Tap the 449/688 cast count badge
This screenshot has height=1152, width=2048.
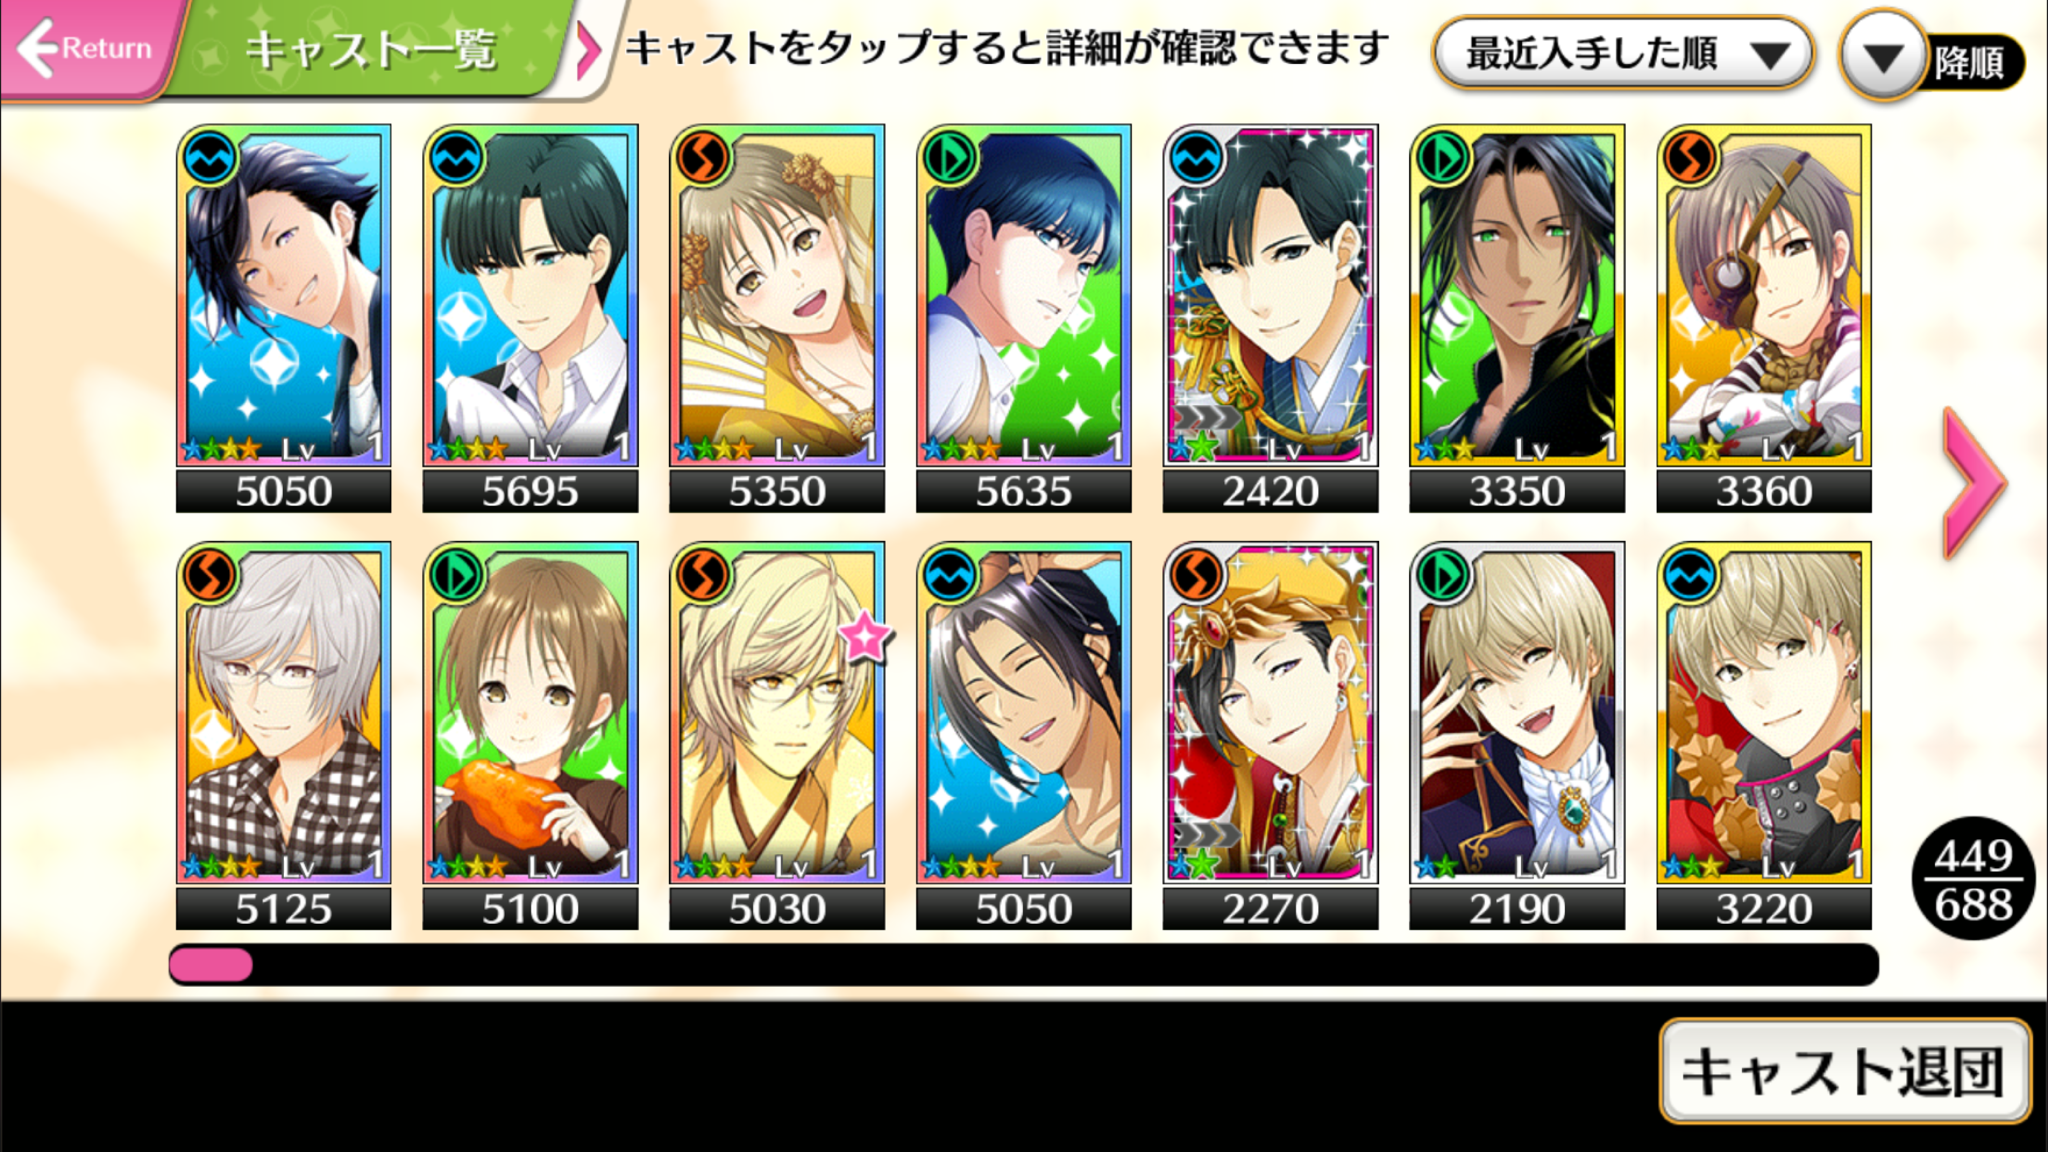point(1973,879)
